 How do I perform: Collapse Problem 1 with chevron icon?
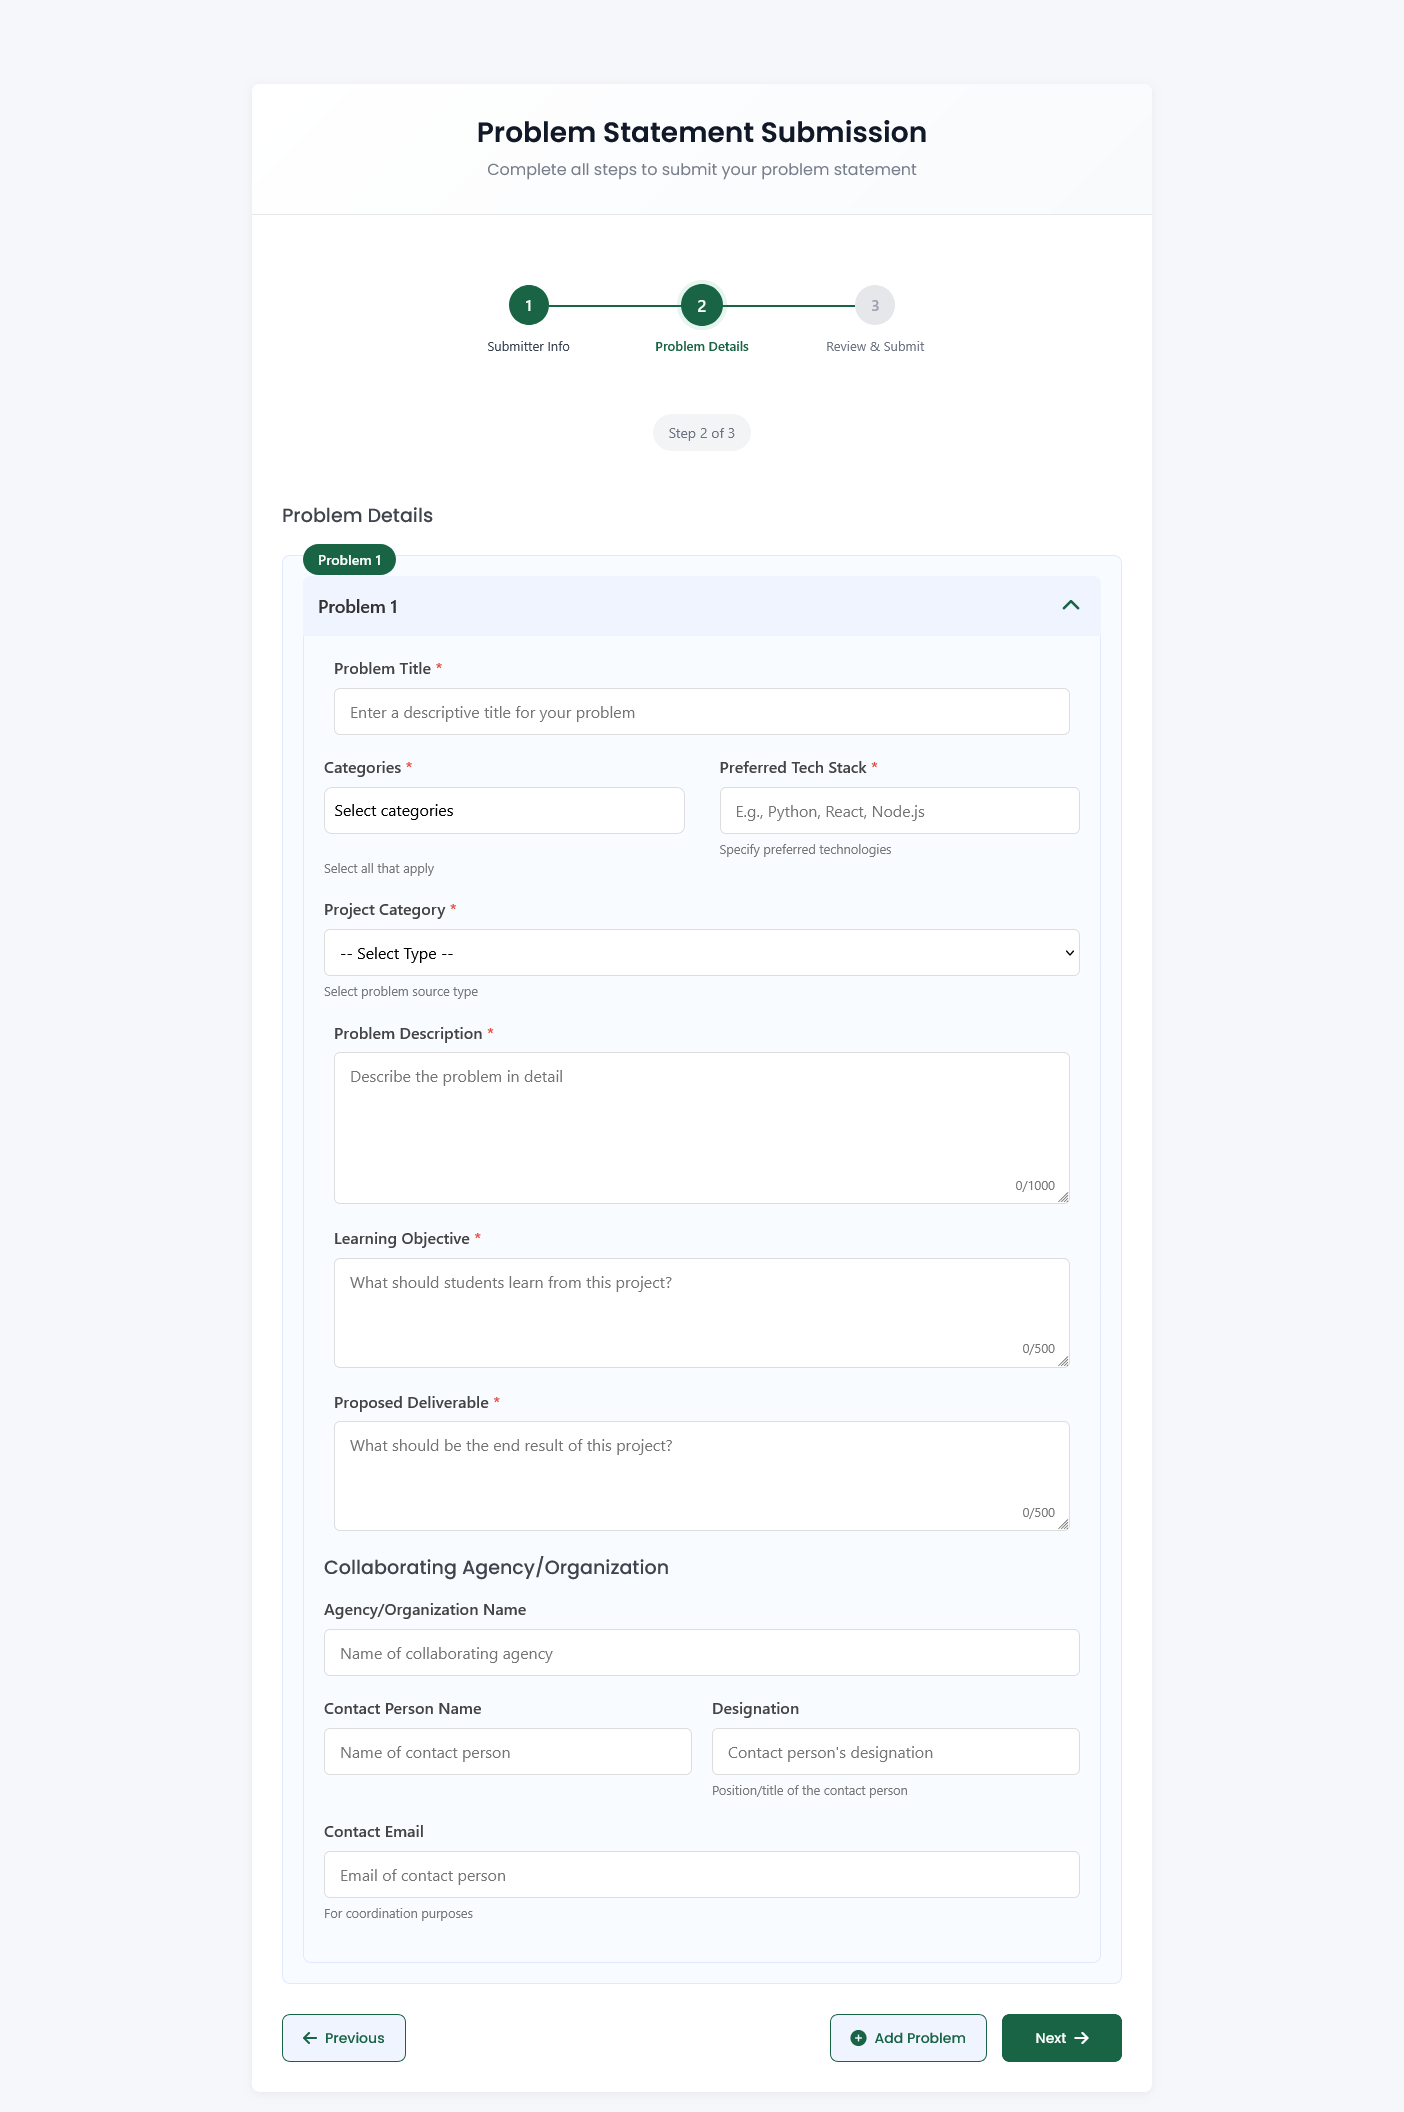pyautogui.click(x=1070, y=605)
